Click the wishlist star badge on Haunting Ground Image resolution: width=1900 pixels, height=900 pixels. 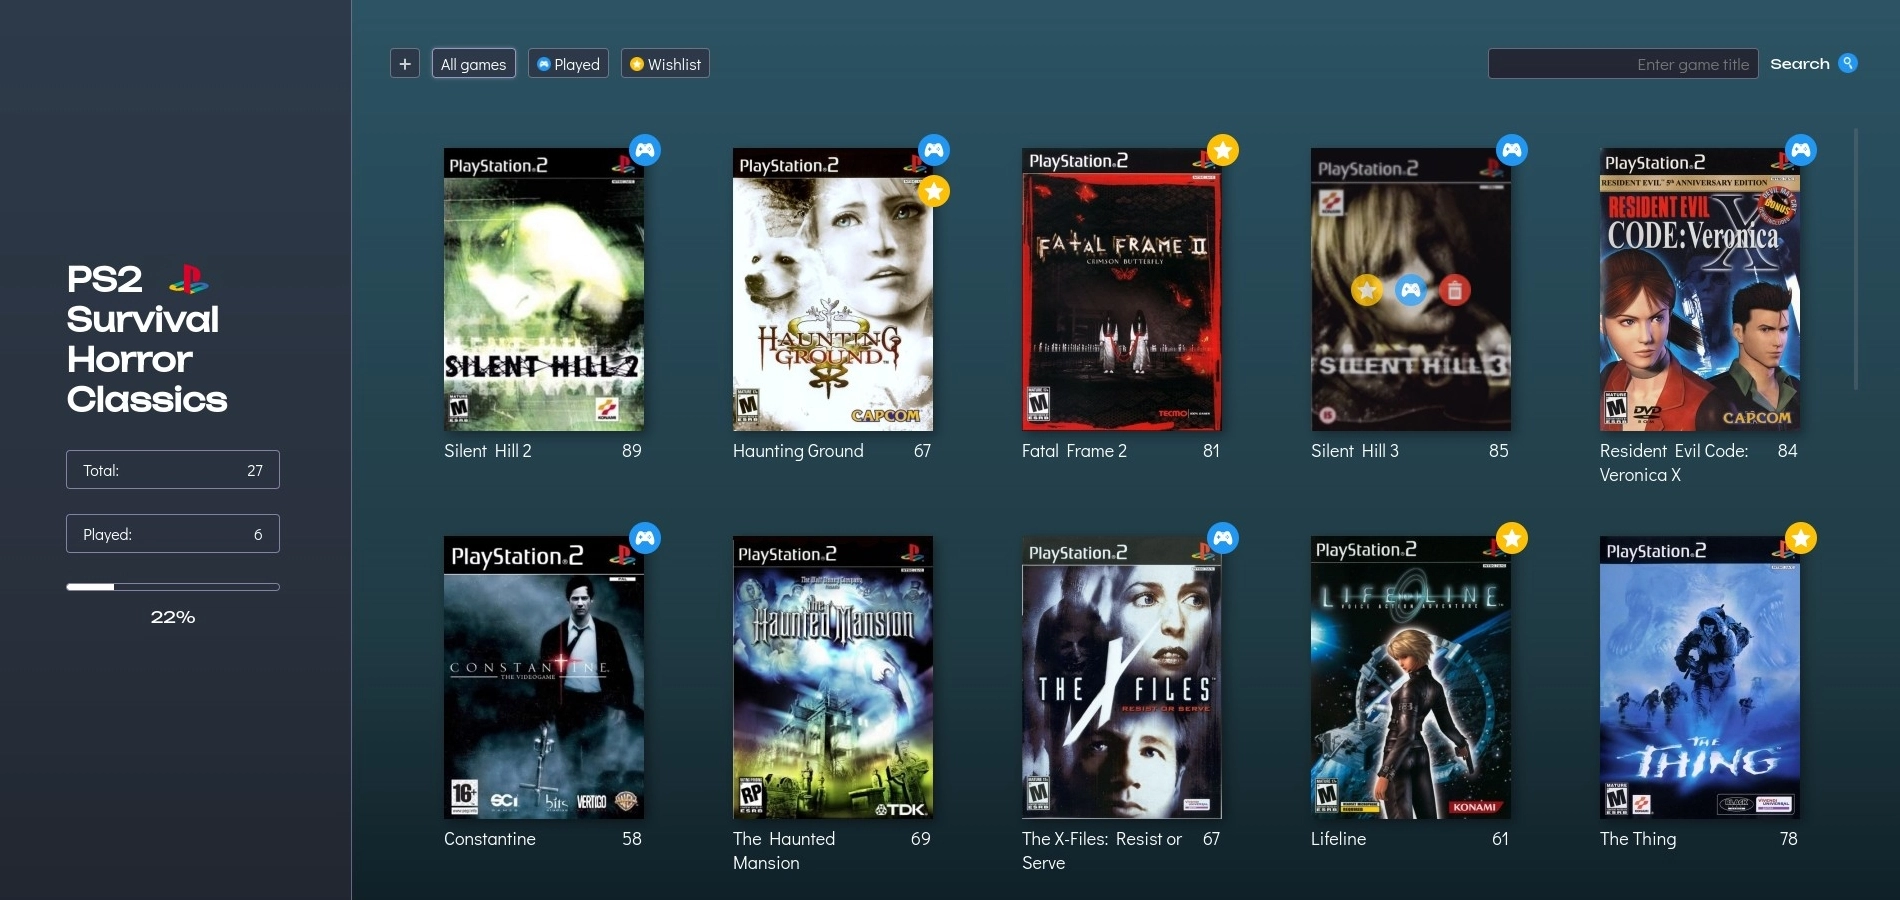click(934, 191)
